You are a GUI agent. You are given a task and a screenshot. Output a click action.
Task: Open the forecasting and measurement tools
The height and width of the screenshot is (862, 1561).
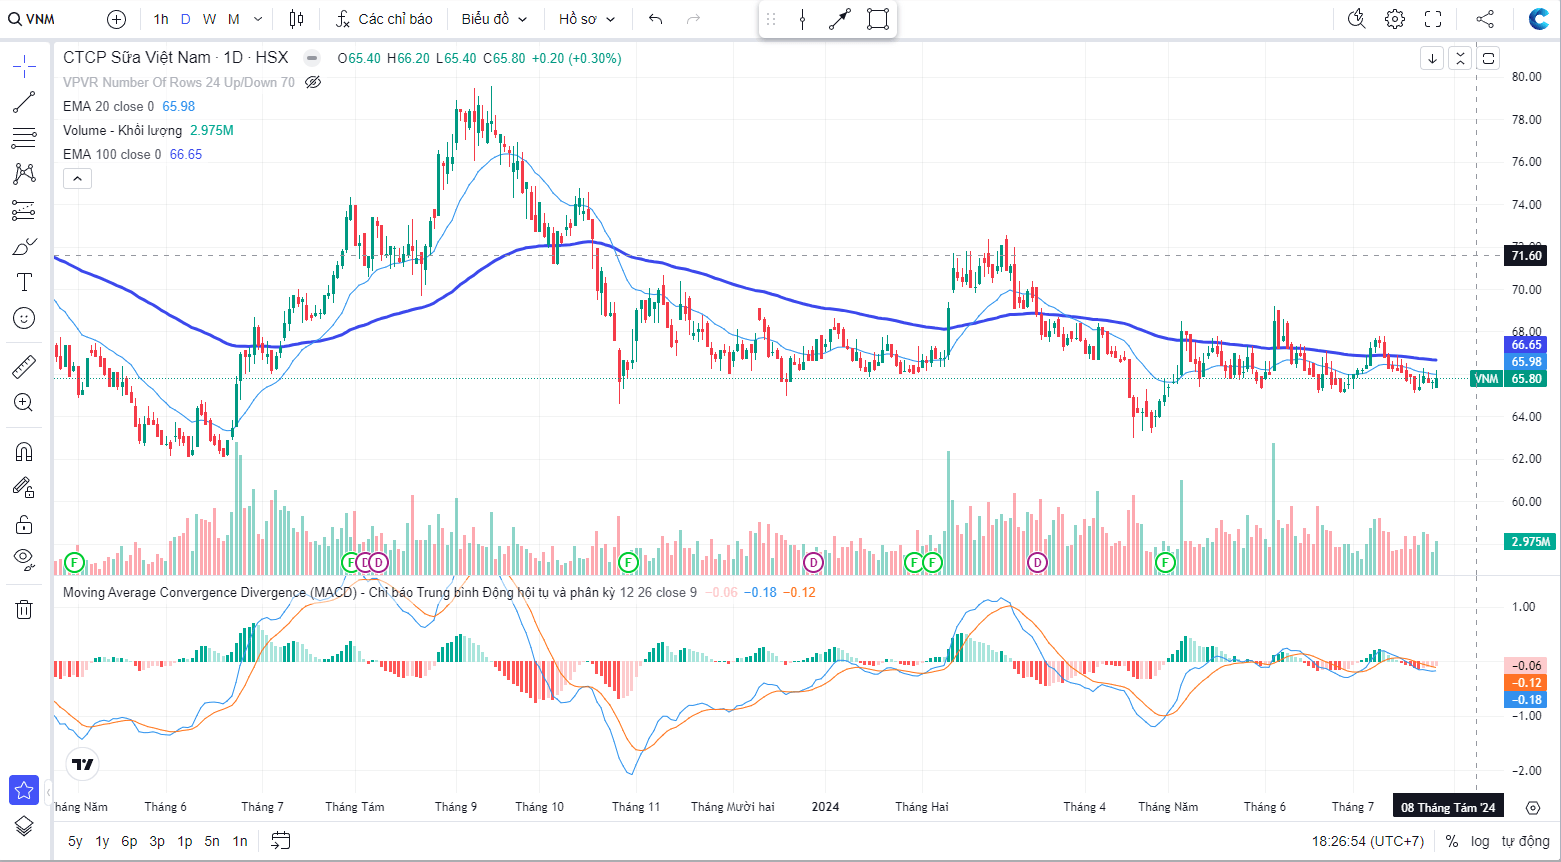pyautogui.click(x=24, y=210)
